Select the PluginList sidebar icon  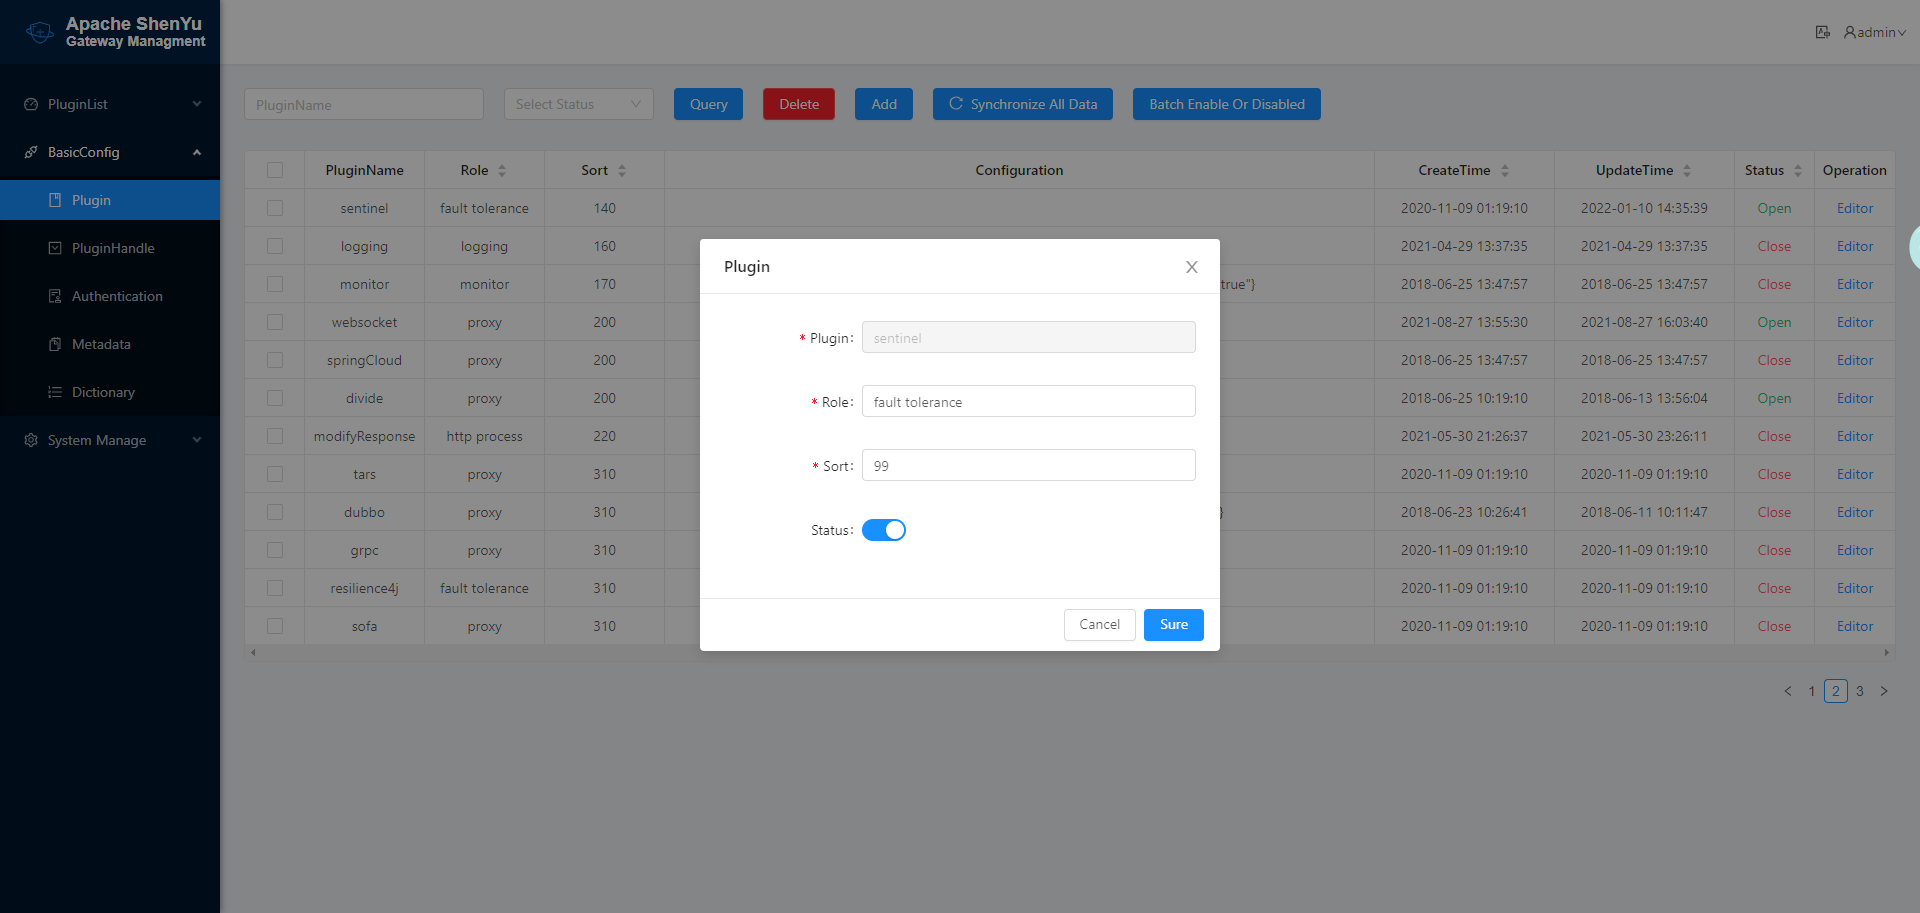30,104
